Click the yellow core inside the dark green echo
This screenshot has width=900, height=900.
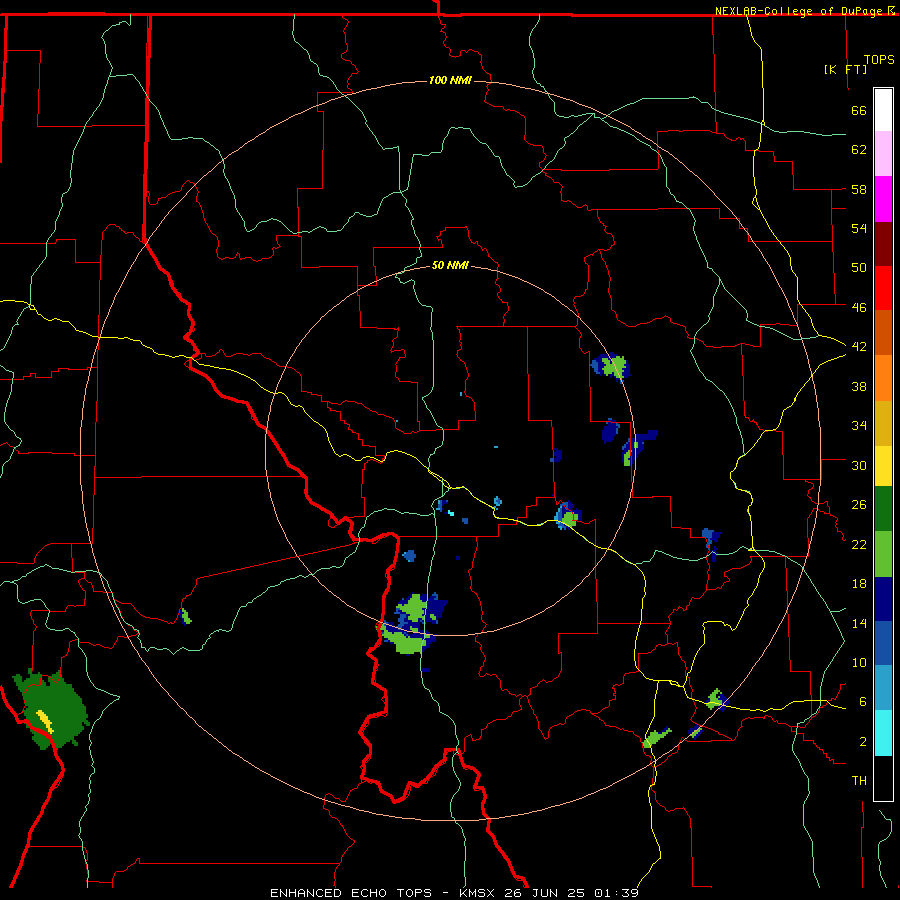45,721
